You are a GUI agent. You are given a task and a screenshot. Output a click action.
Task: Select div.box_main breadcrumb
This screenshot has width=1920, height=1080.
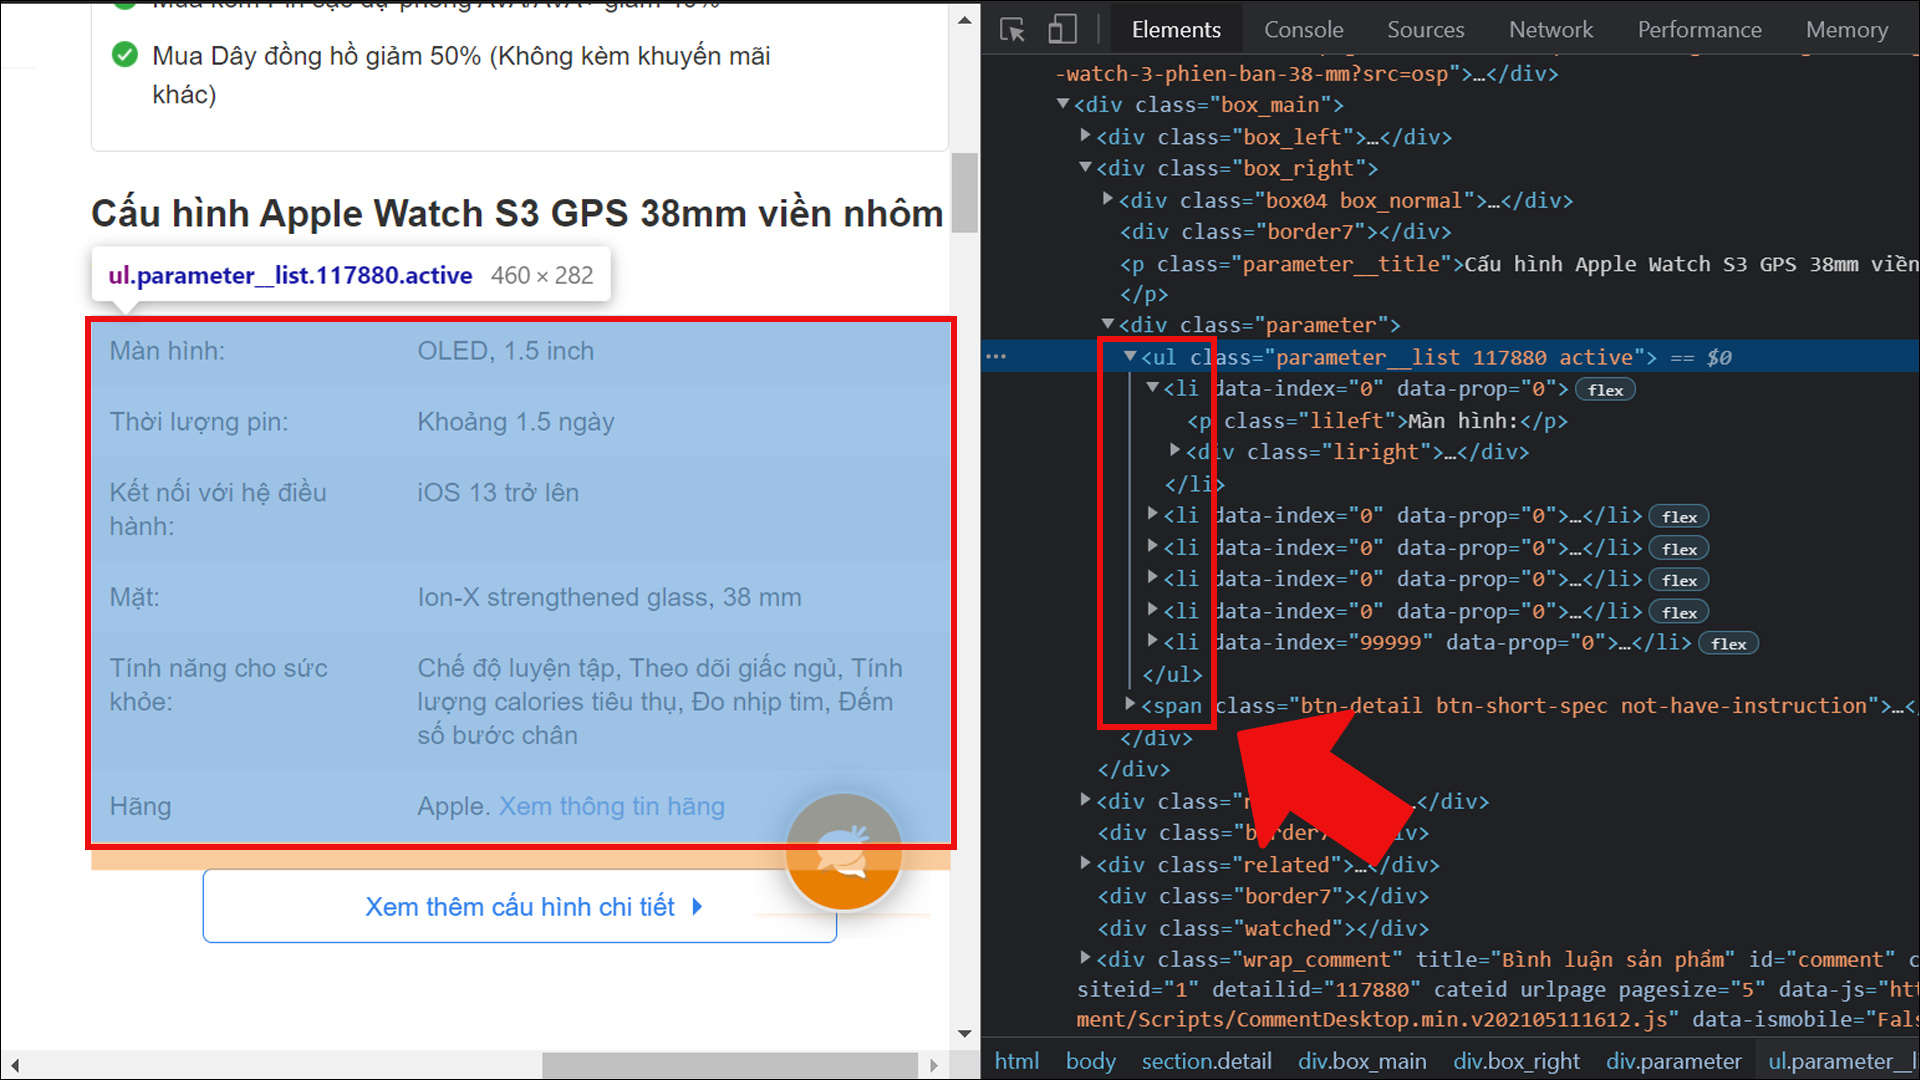[1362, 1061]
